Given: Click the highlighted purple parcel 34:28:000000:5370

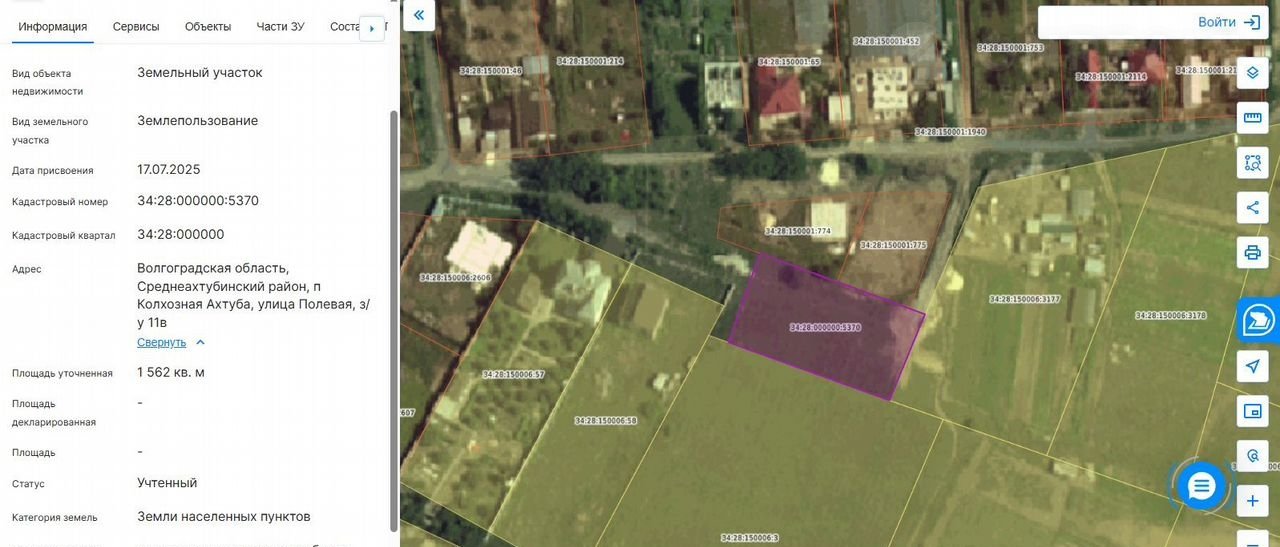Looking at the screenshot, I should tap(825, 327).
